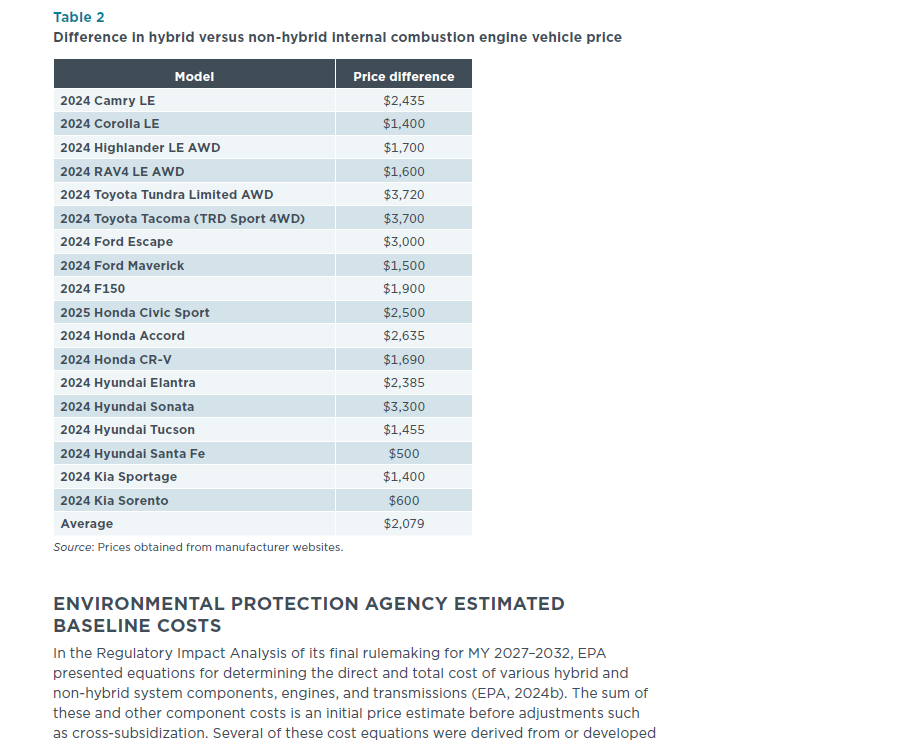Click the line beginning "presented equations for determining"
This screenshot has width=924, height=747.
point(341,673)
